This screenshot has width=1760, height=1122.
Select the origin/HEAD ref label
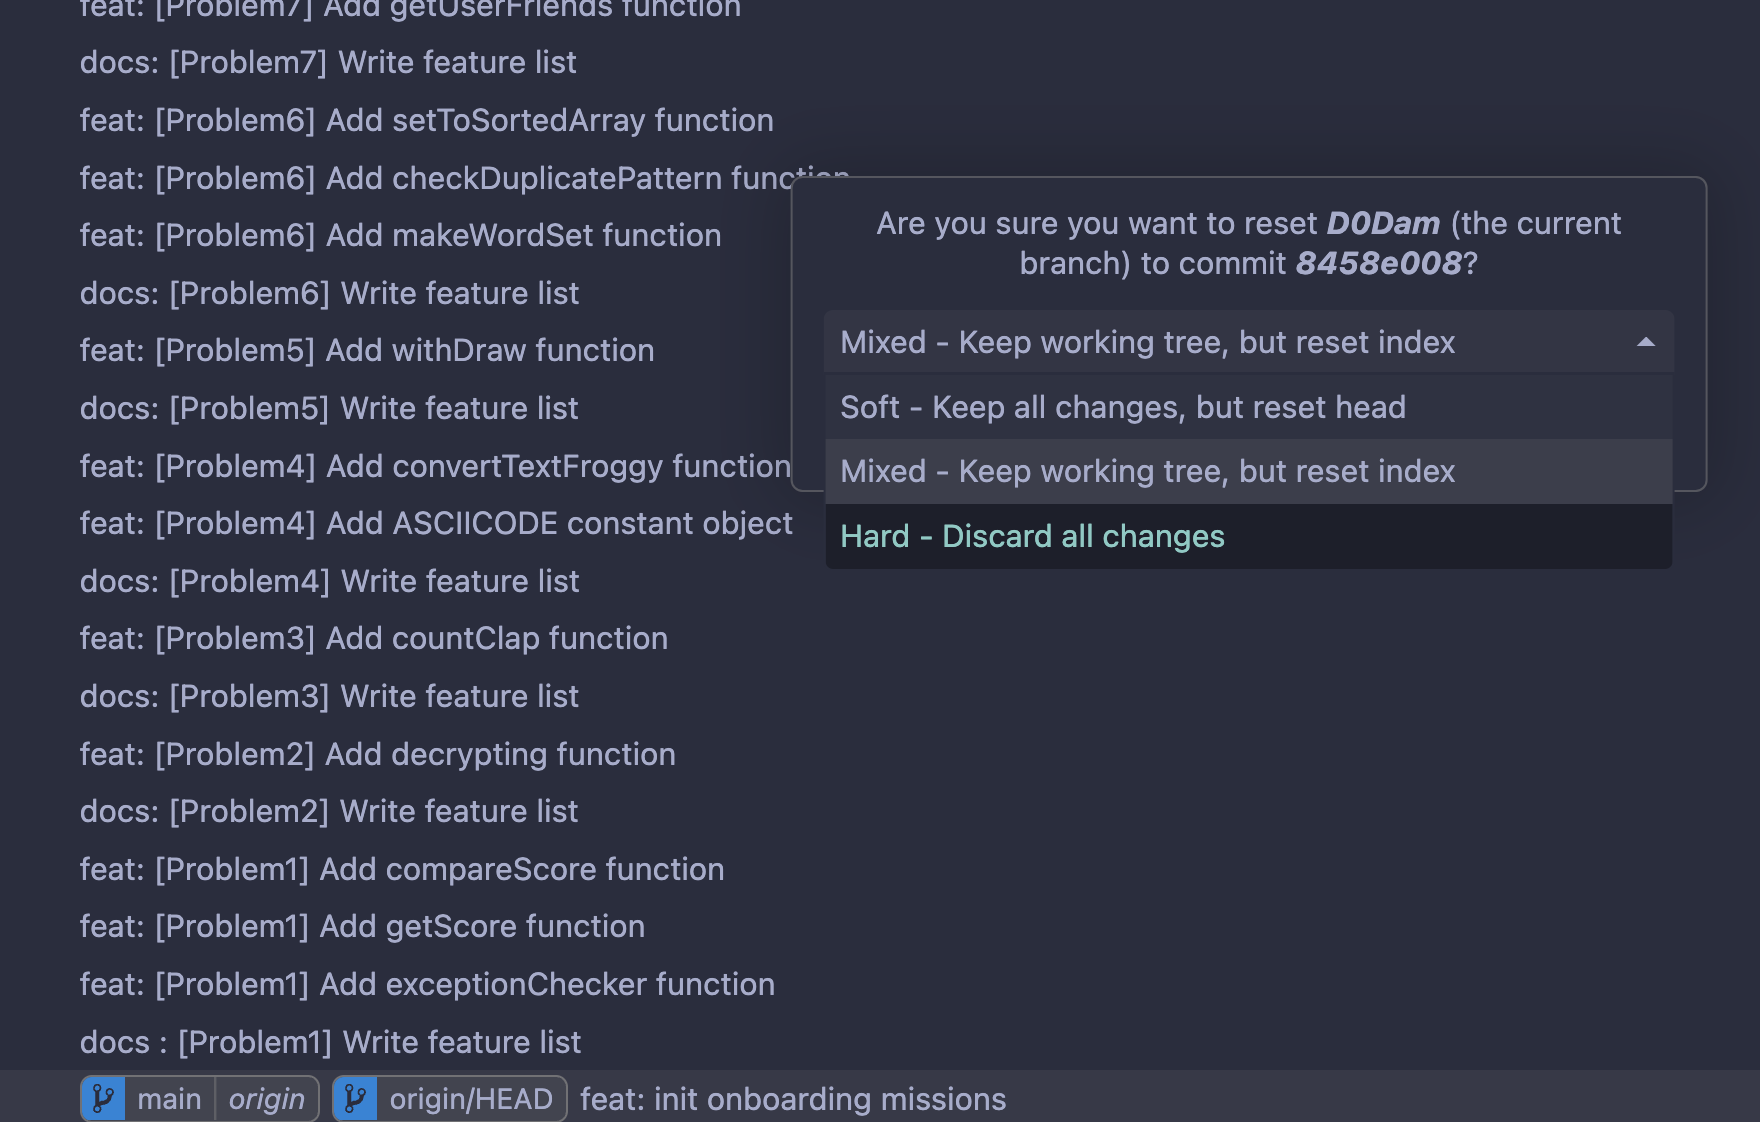pyautogui.click(x=471, y=1099)
